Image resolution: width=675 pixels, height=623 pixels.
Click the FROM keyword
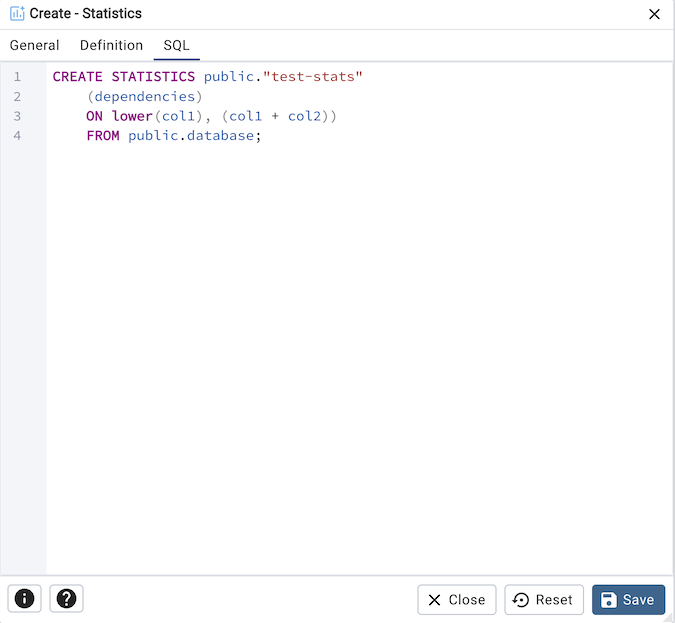[x=103, y=136]
